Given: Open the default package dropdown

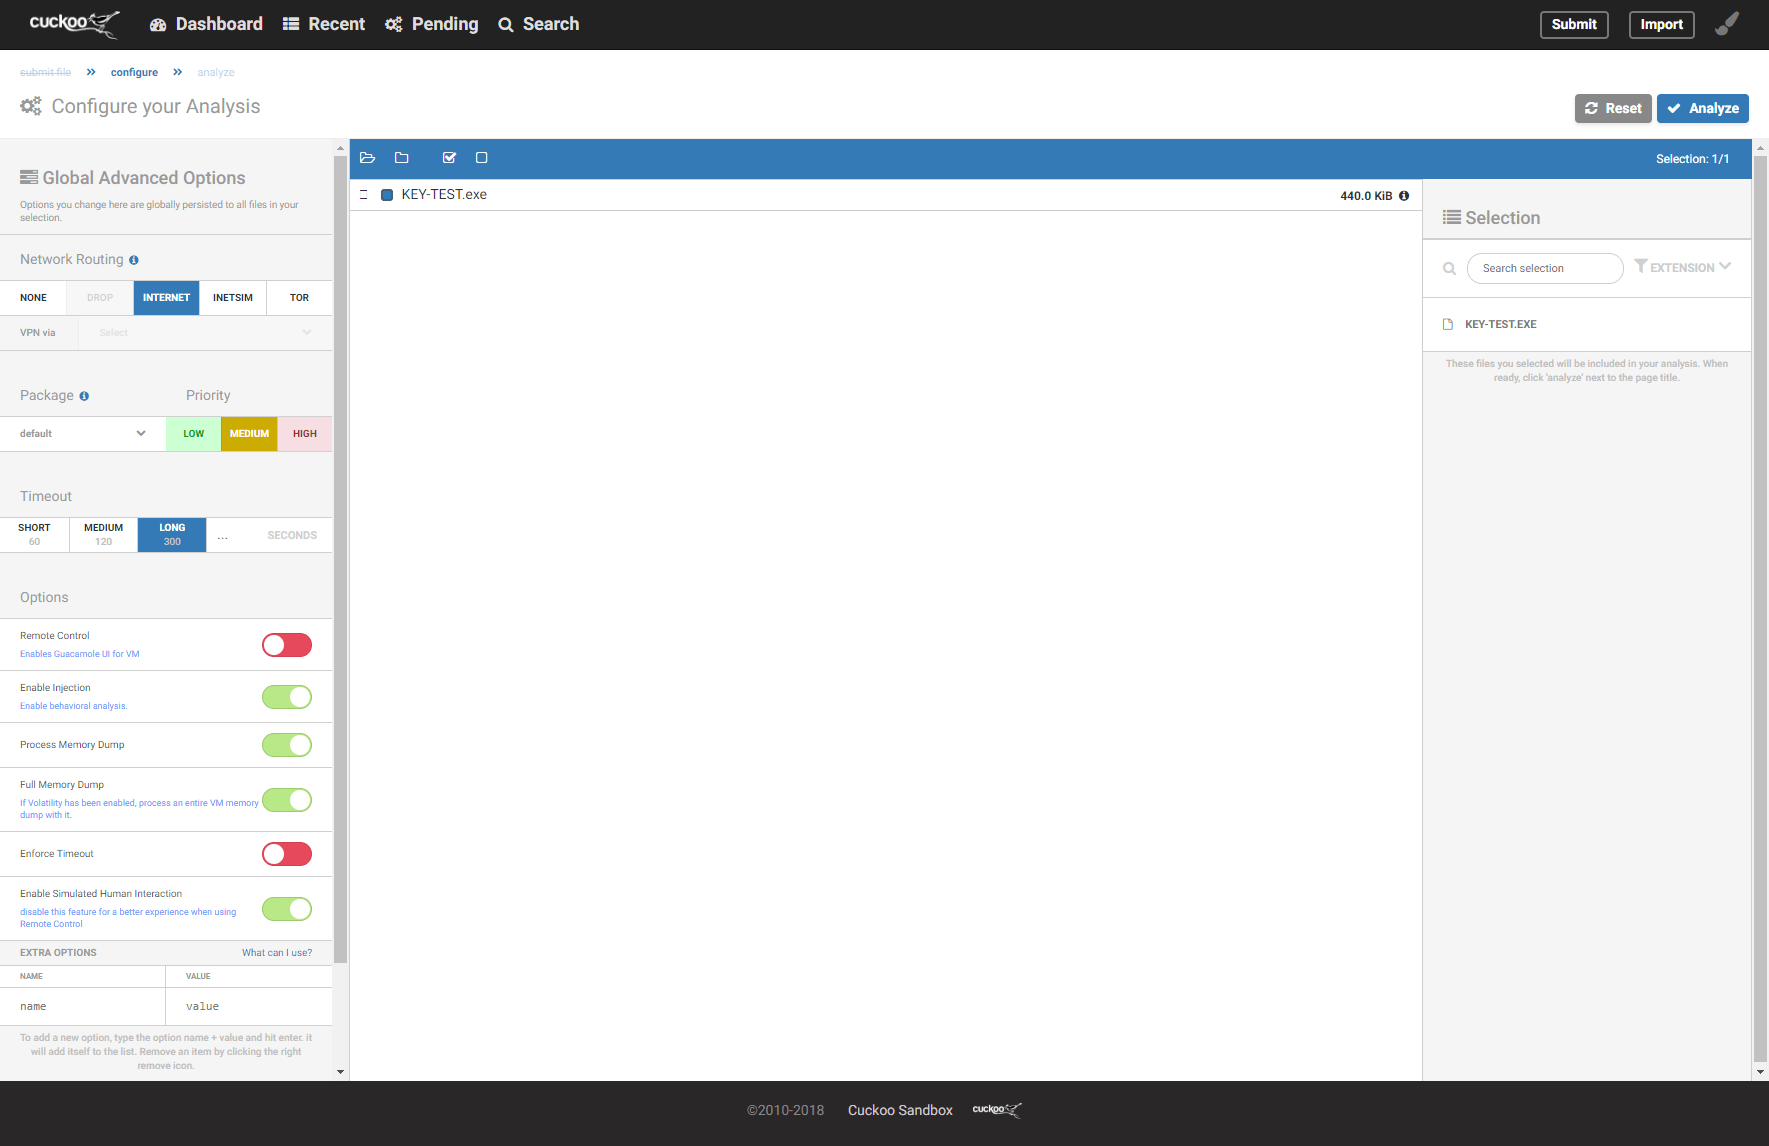Looking at the screenshot, I should click(x=83, y=434).
